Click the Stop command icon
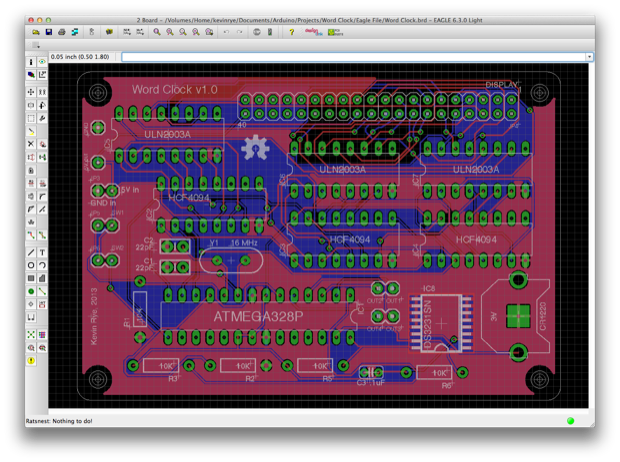Viewport: 620px width, 462px height. tap(257, 32)
